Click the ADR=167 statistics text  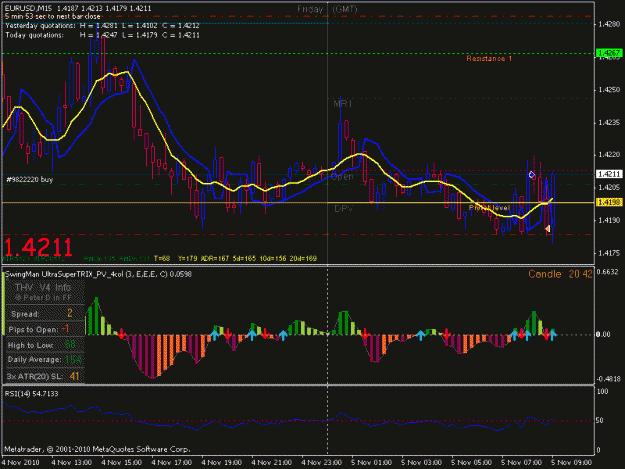click(214, 259)
